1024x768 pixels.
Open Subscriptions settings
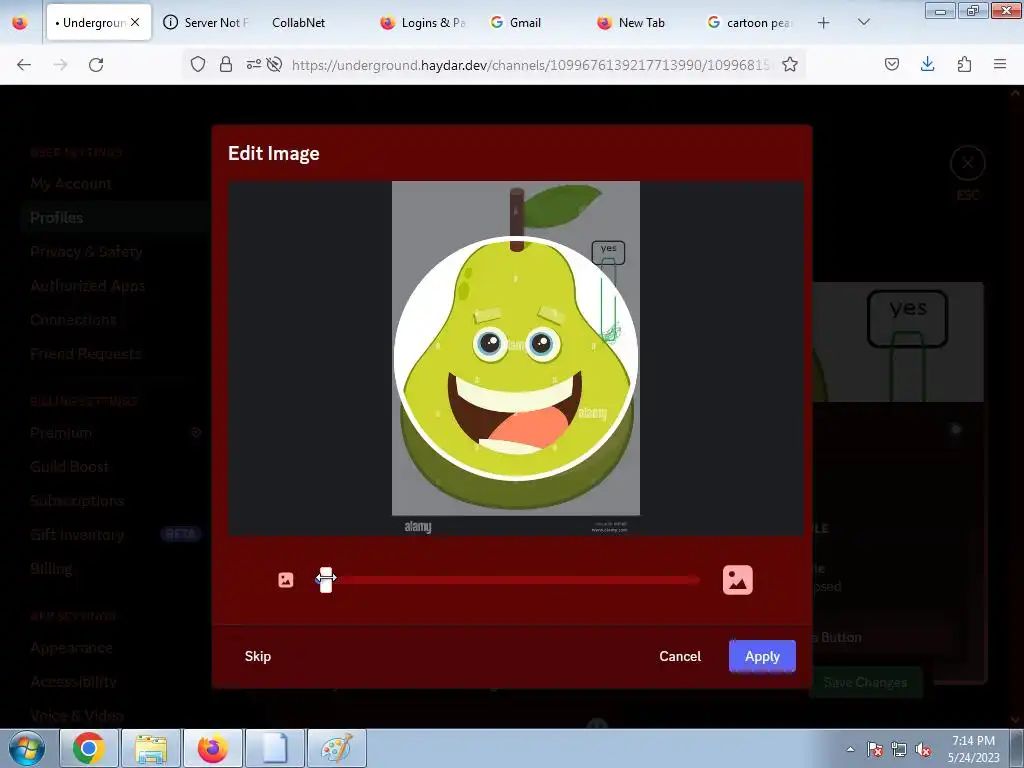point(77,500)
